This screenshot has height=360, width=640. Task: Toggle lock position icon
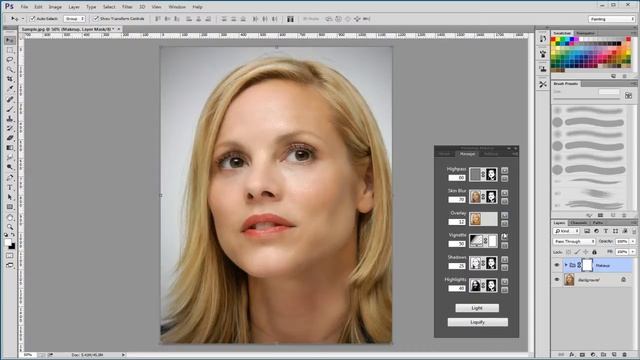585,252
